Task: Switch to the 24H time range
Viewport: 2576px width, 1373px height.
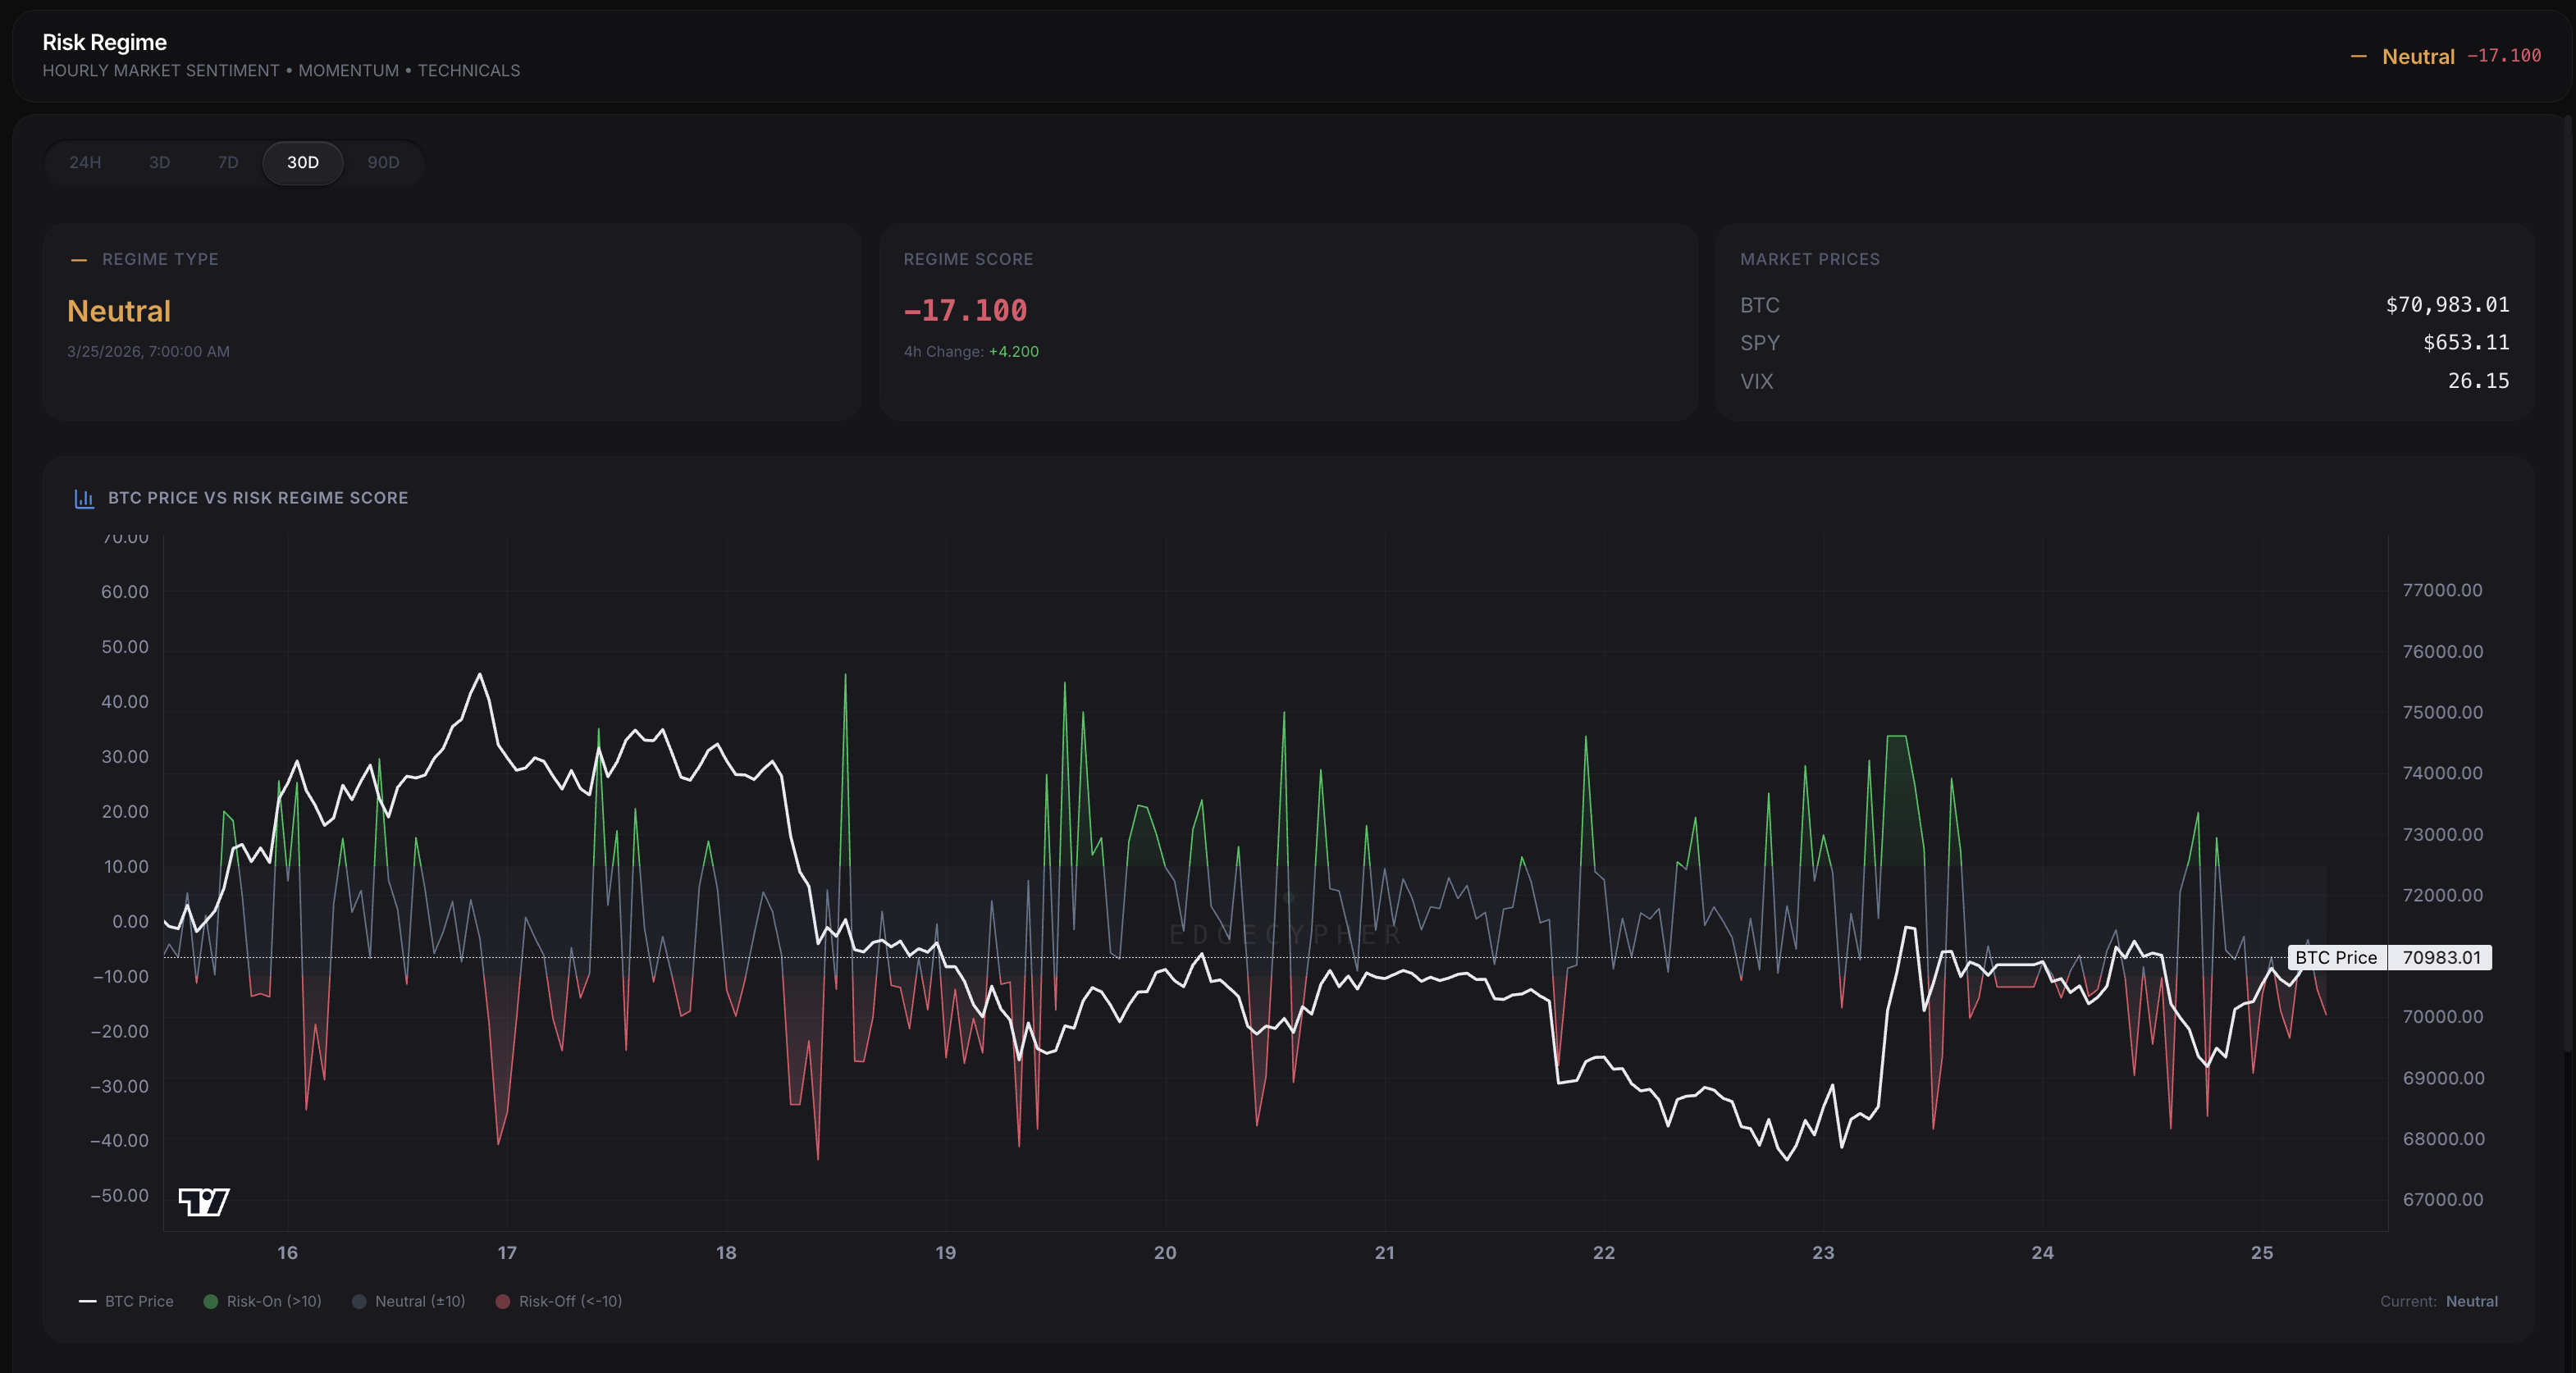Action: (85, 162)
